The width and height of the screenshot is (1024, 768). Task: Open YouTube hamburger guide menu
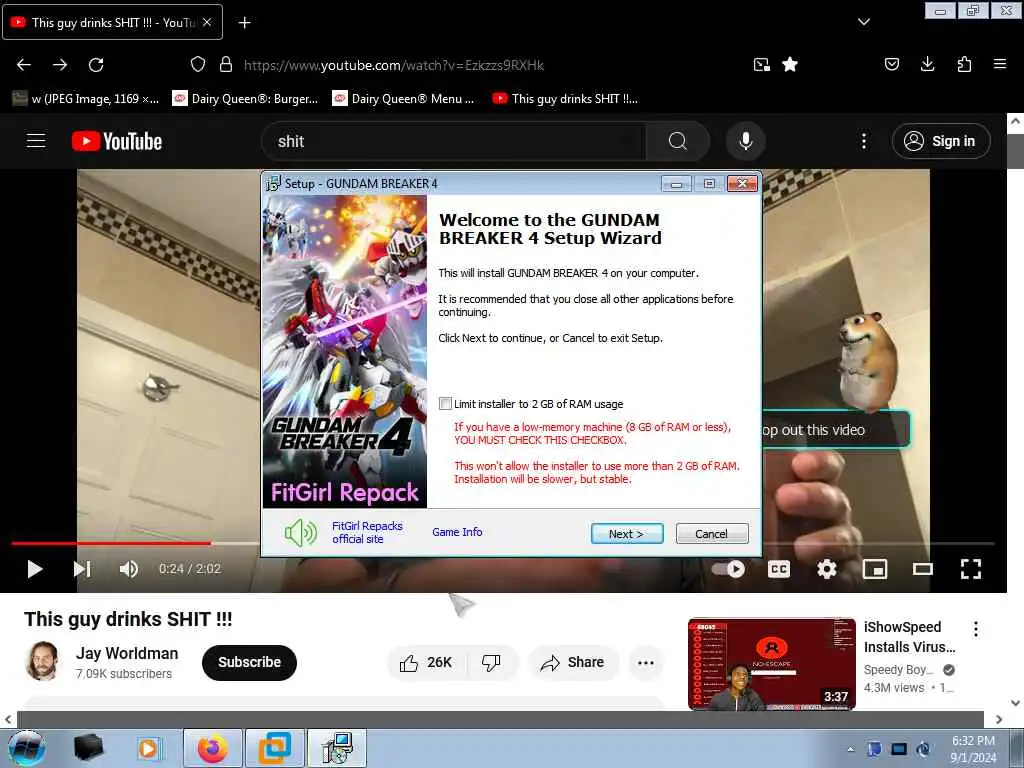tap(36, 140)
